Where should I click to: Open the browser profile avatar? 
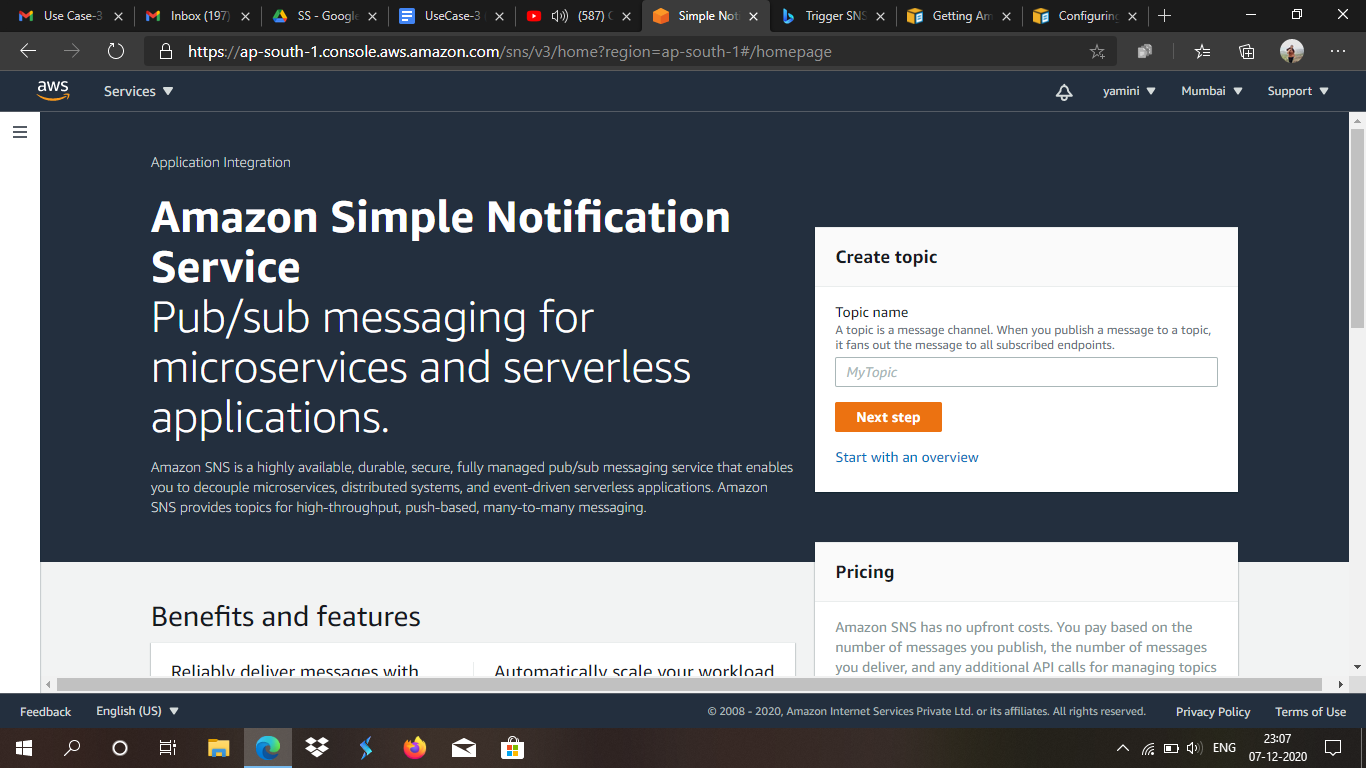coord(1292,51)
